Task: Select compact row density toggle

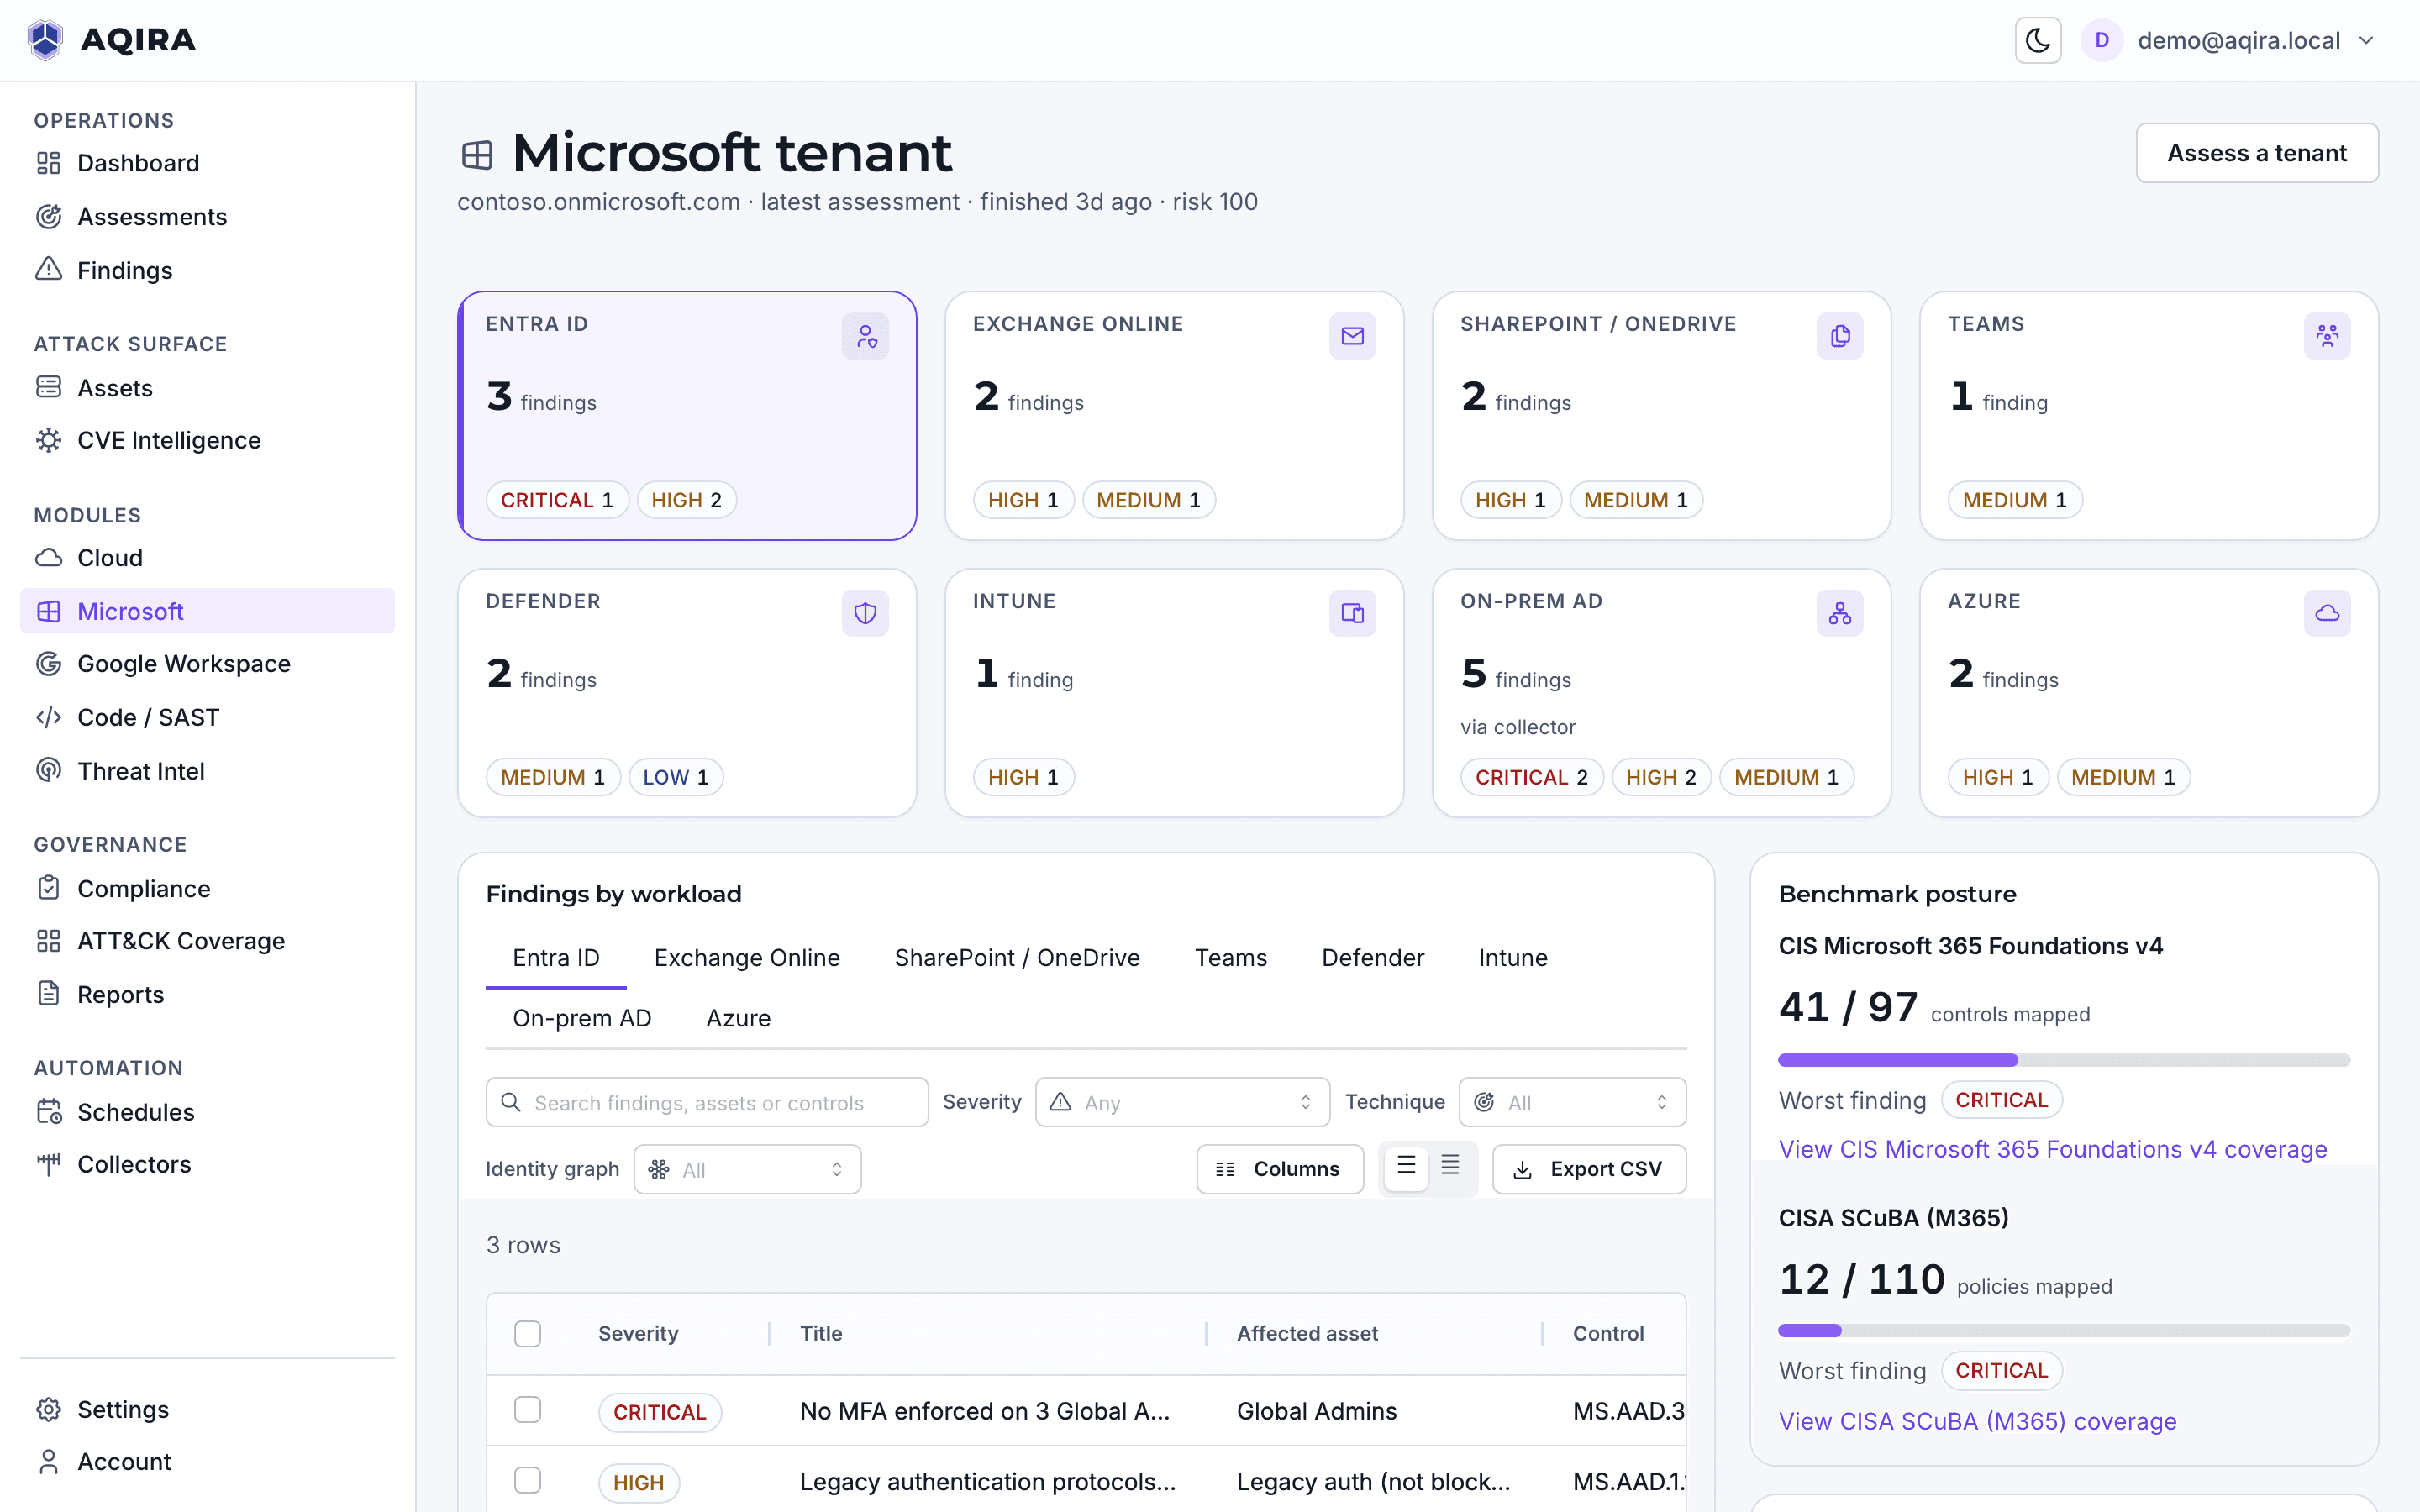Action: (1450, 1166)
